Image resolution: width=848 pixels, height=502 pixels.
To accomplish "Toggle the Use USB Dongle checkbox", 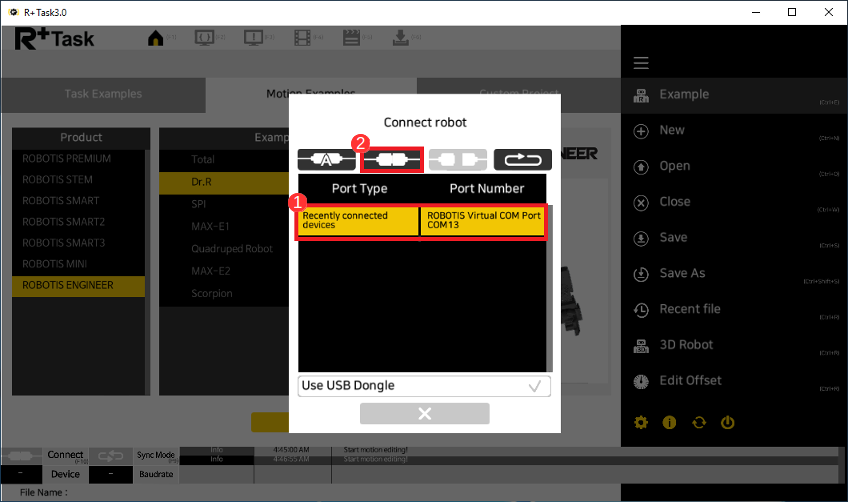I will [x=535, y=386].
